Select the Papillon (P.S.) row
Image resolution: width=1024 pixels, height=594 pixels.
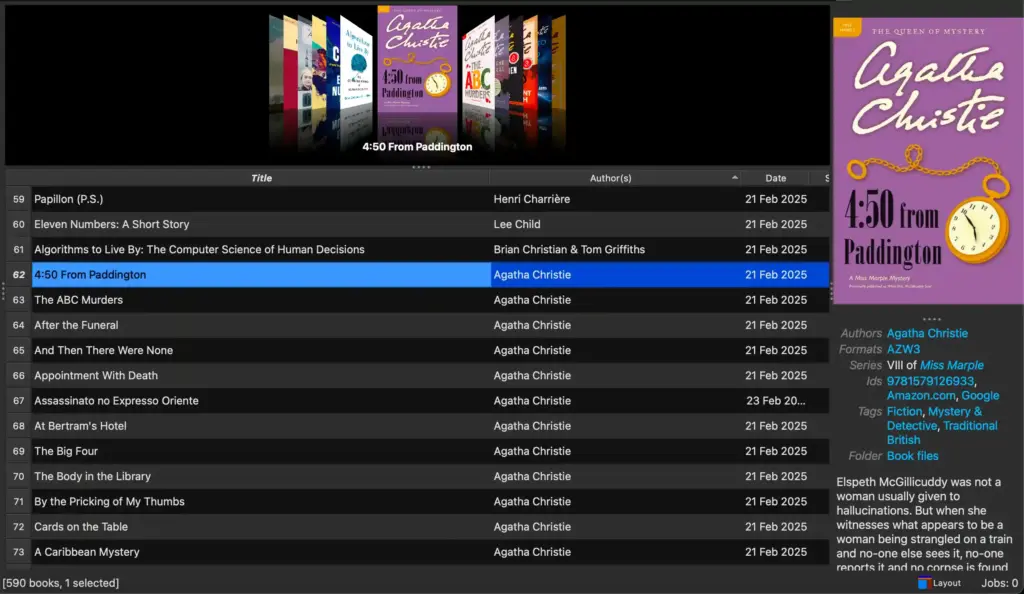[x=418, y=199]
